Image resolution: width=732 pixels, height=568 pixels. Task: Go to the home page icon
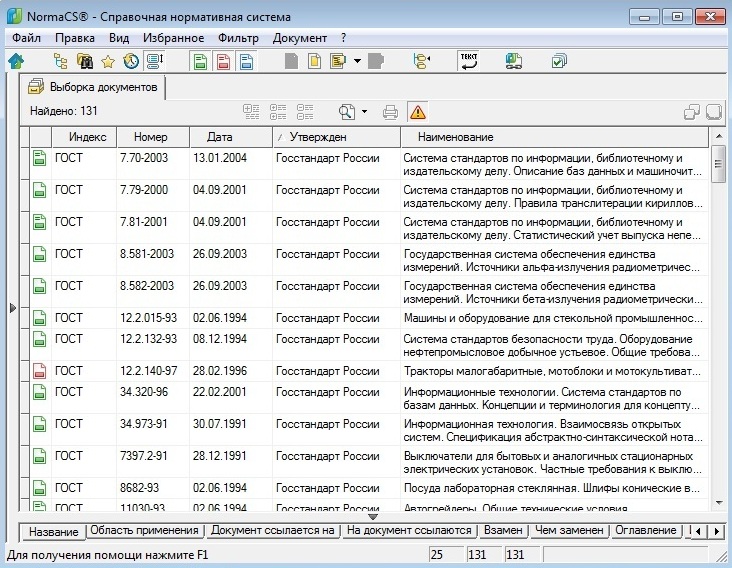[16, 61]
